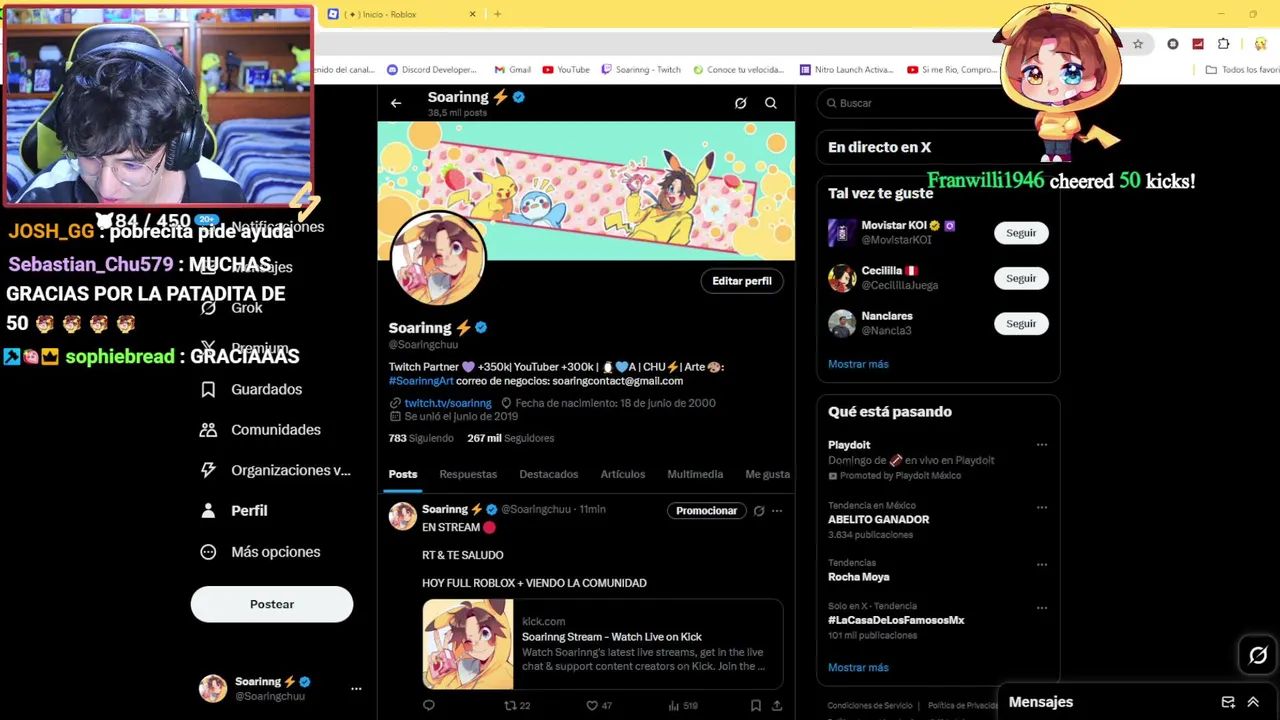Open the Kick stream link card
The image size is (1280, 720).
[x=602, y=644]
